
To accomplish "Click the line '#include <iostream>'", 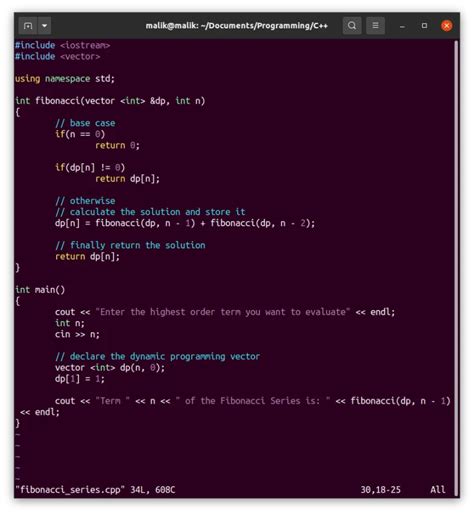I will click(x=62, y=45).
